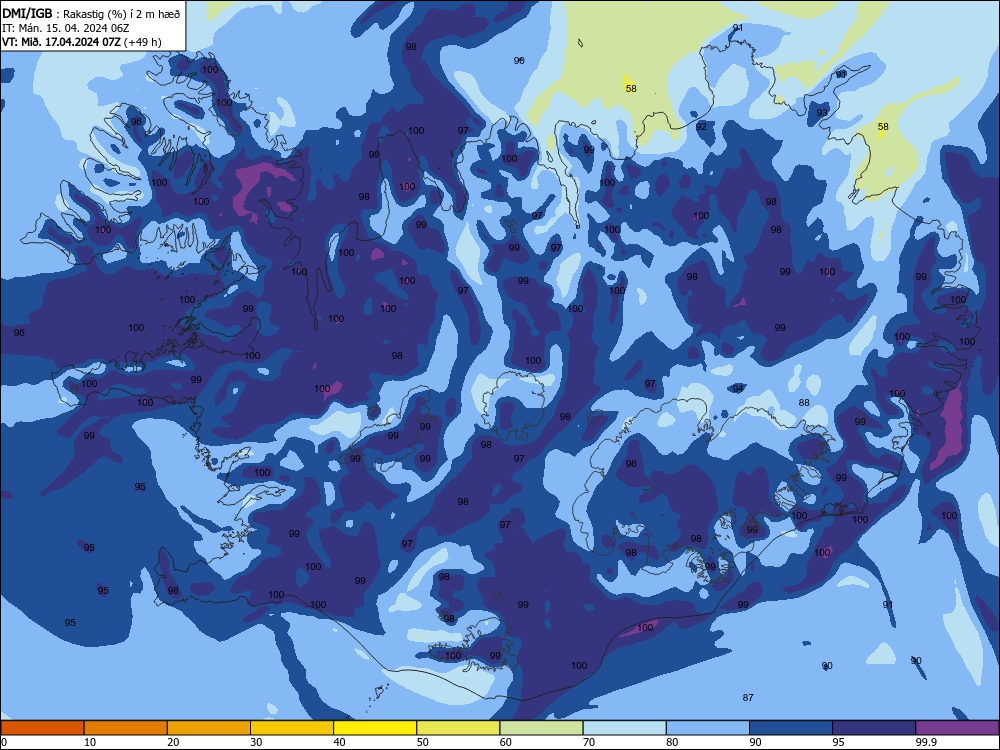Select the navy 95–99.9 legend swatch
Screen dimensions: 1000x750
click(x=874, y=728)
